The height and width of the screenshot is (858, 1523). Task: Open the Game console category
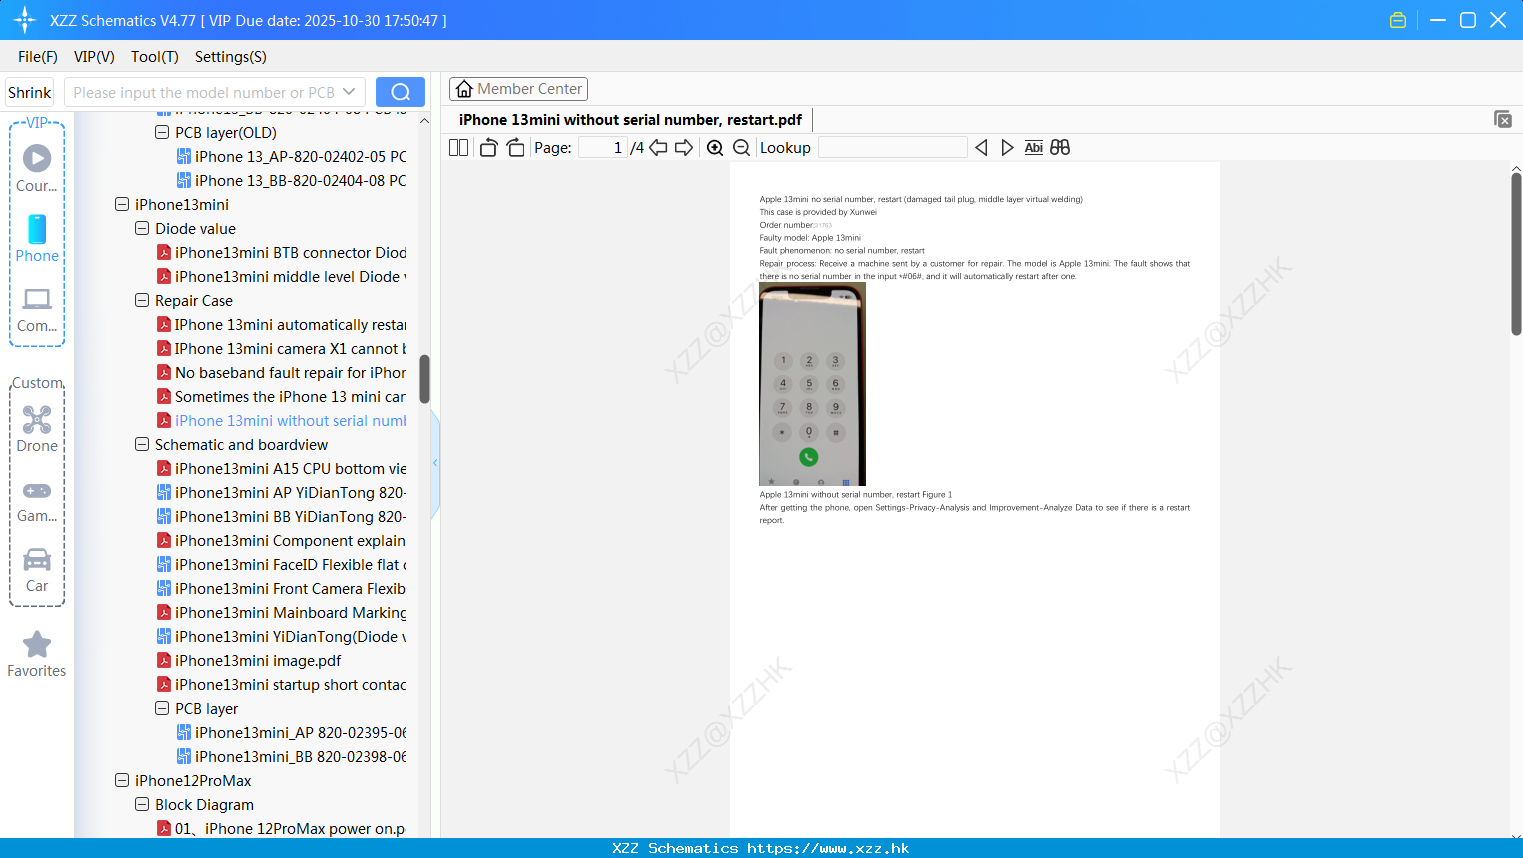pos(37,500)
